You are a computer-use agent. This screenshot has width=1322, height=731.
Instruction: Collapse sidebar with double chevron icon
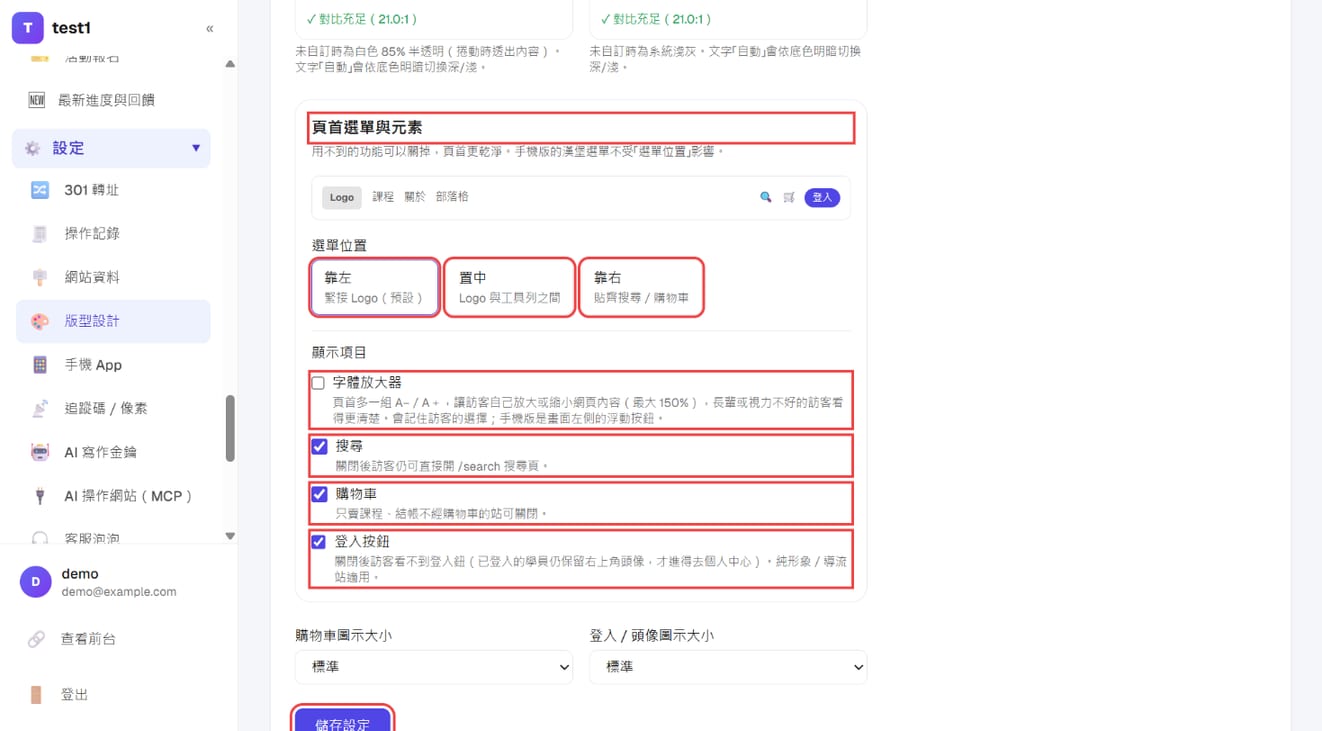(x=209, y=29)
